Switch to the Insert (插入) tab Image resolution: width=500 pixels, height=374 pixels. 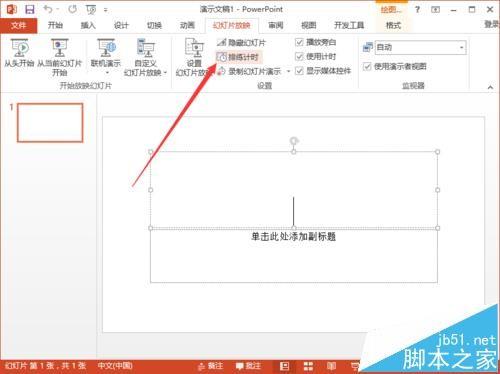tap(88, 25)
